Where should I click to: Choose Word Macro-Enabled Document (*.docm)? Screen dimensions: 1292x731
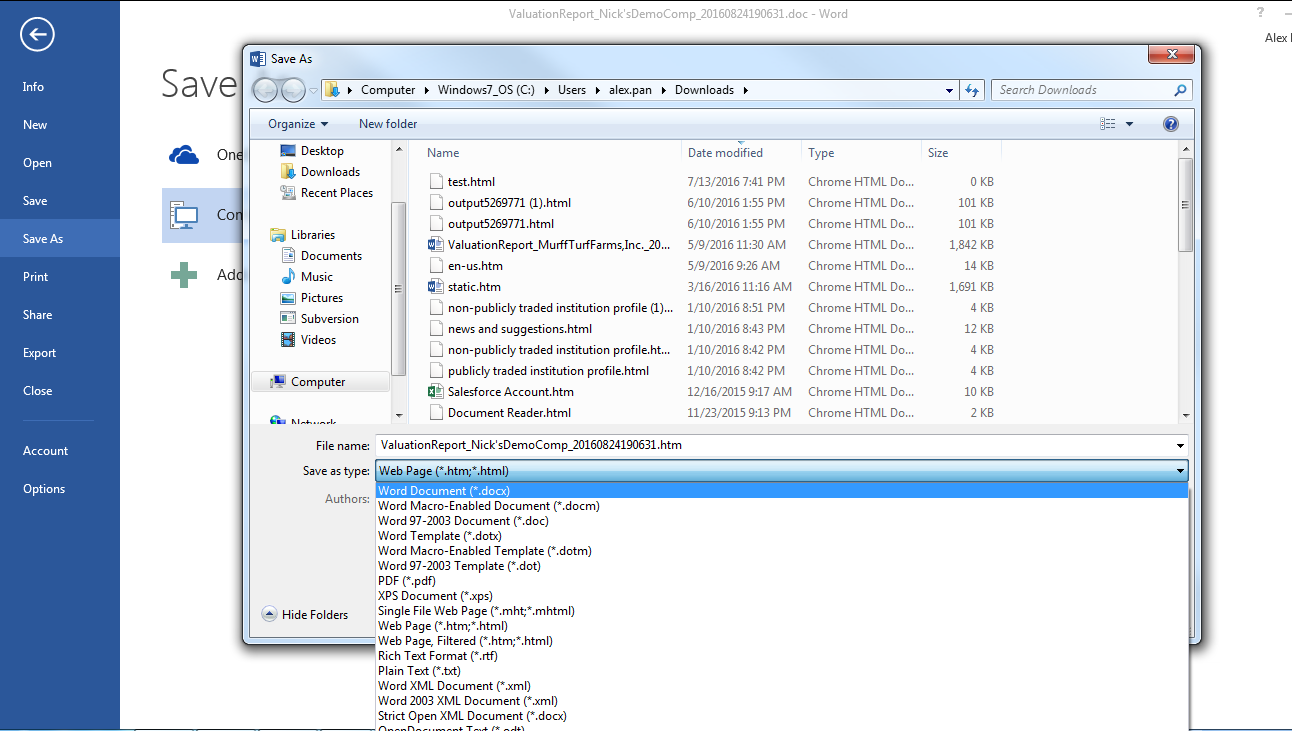pyautogui.click(x=782, y=506)
